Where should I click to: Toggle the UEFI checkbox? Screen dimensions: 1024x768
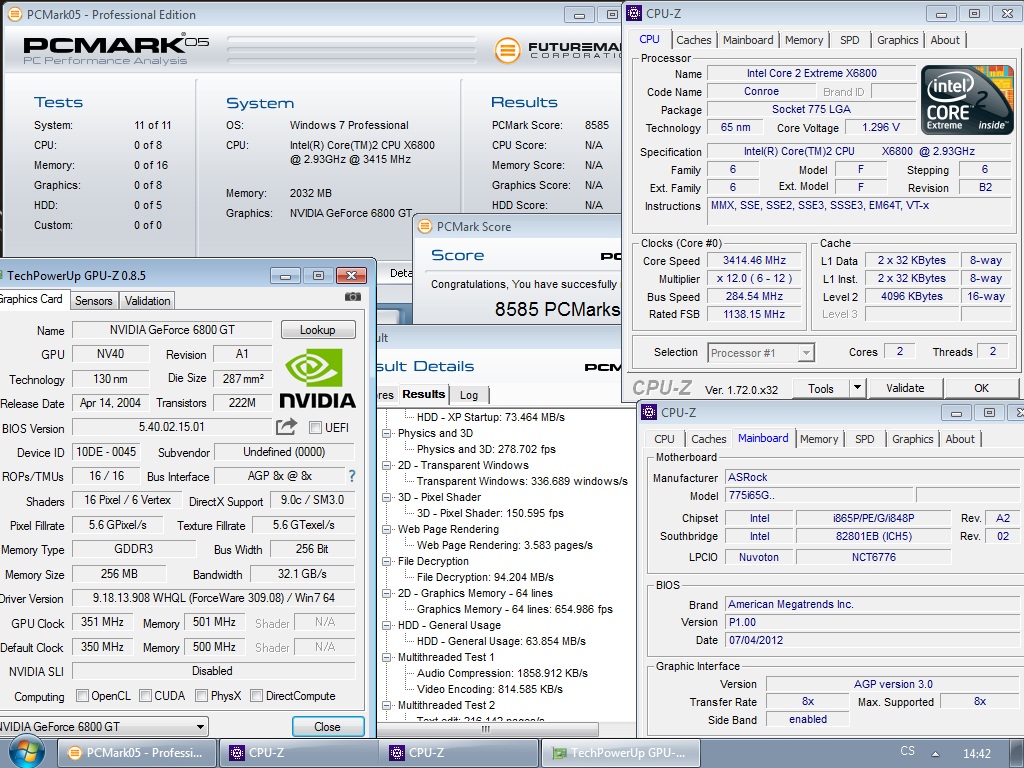pyautogui.click(x=315, y=428)
